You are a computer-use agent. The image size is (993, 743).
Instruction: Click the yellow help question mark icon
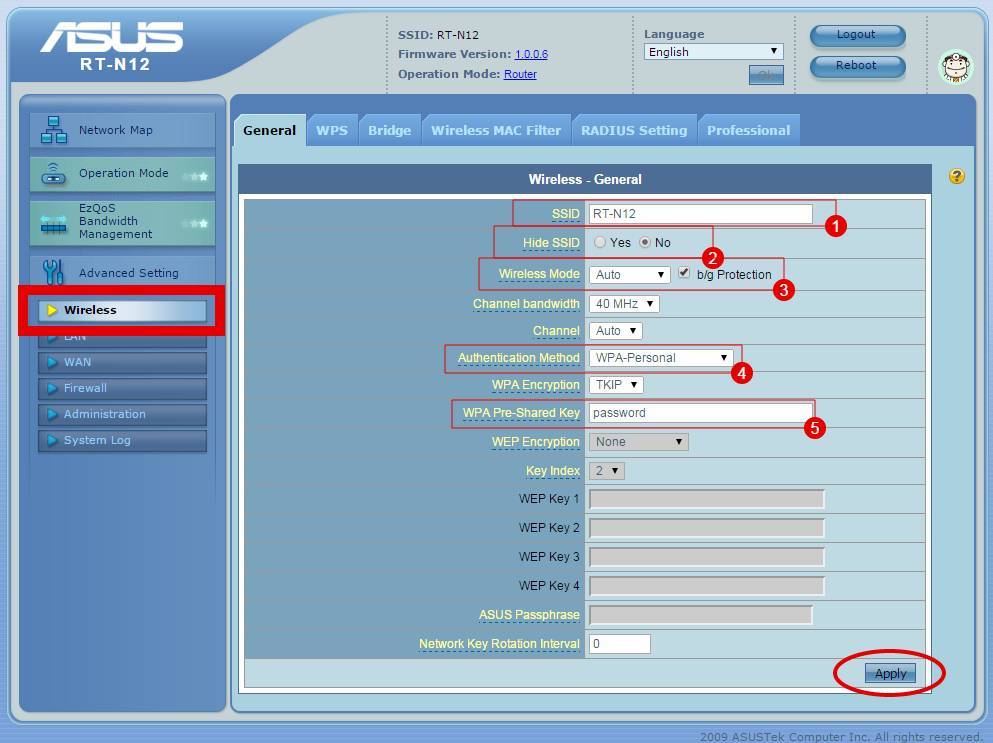[x=957, y=177]
